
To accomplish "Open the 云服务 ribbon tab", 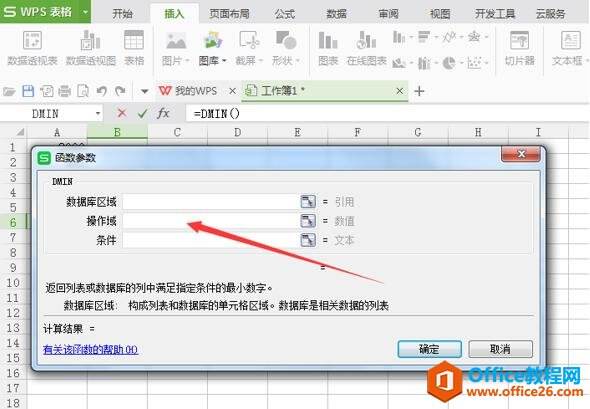I will tap(550, 14).
